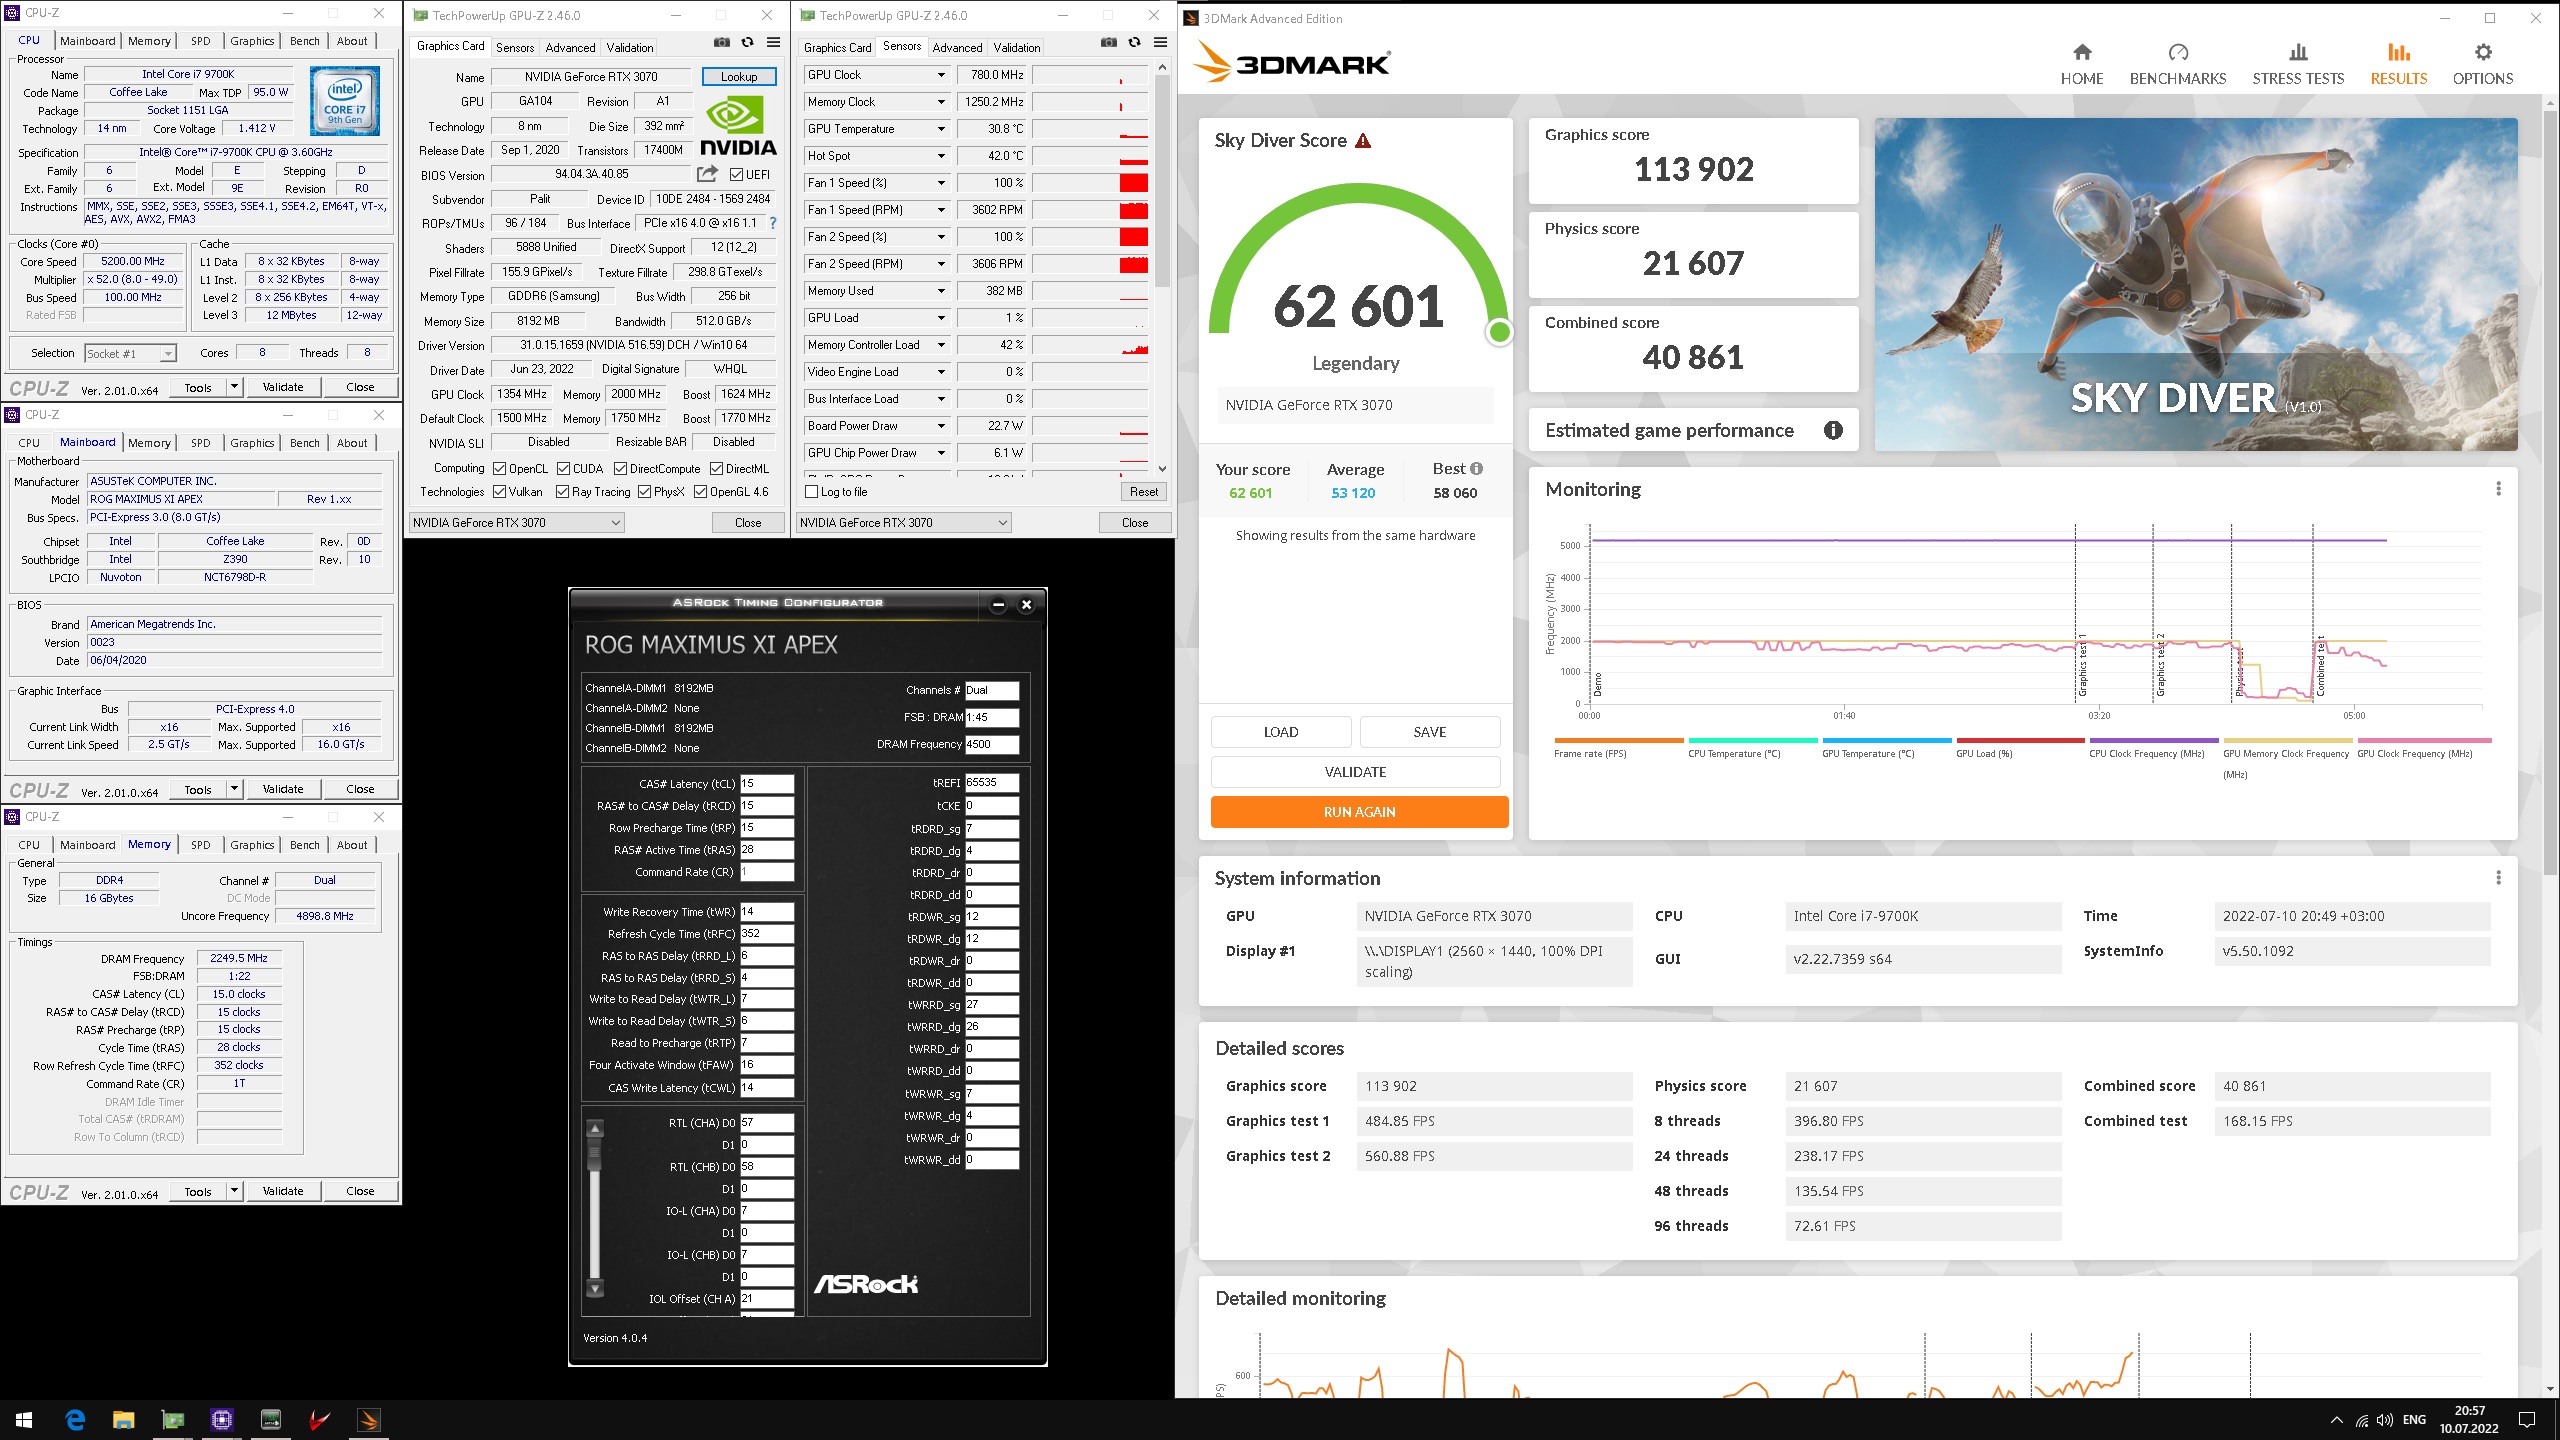
Task: Click the vertical slider in ASRock Timing Configurator
Action: coord(595,1209)
